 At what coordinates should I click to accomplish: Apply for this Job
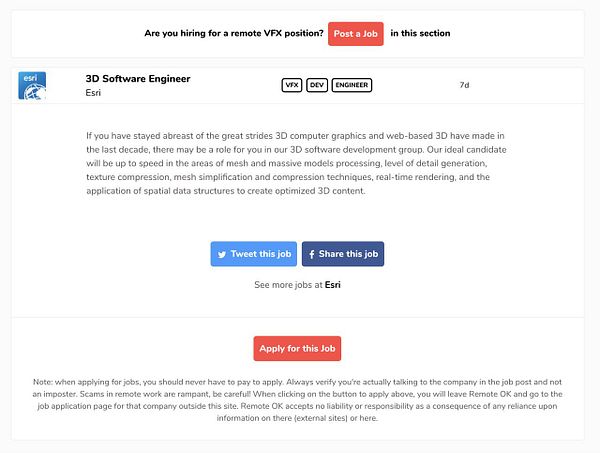click(x=299, y=349)
